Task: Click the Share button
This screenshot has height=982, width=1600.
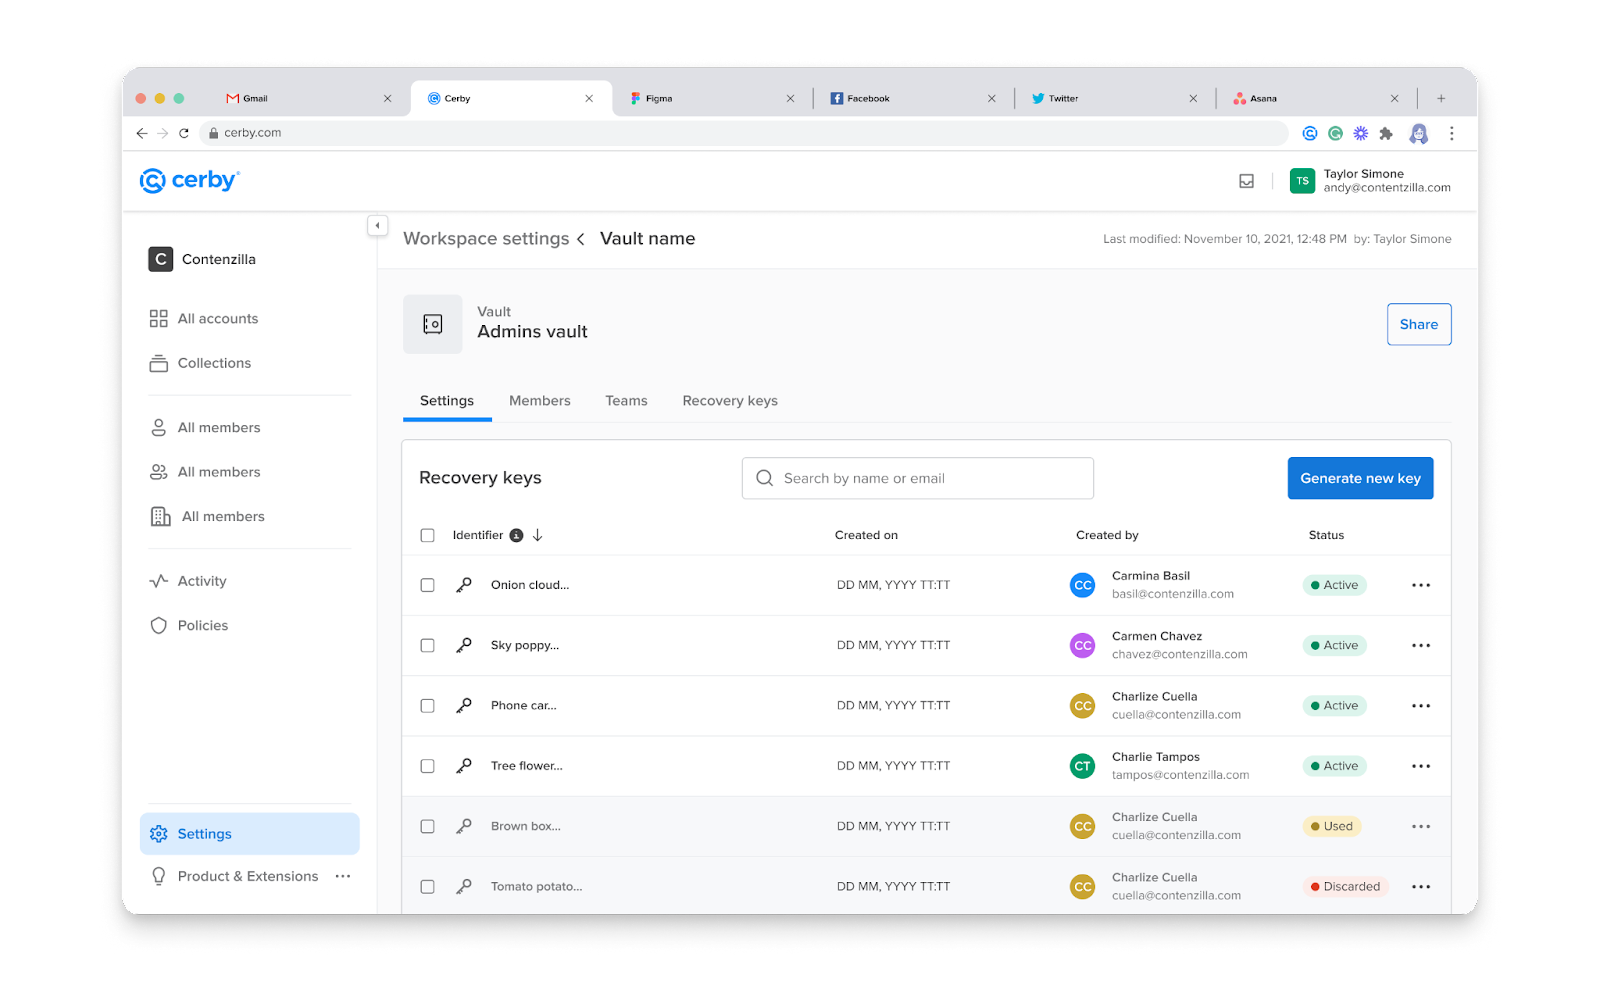Action: 1418,324
